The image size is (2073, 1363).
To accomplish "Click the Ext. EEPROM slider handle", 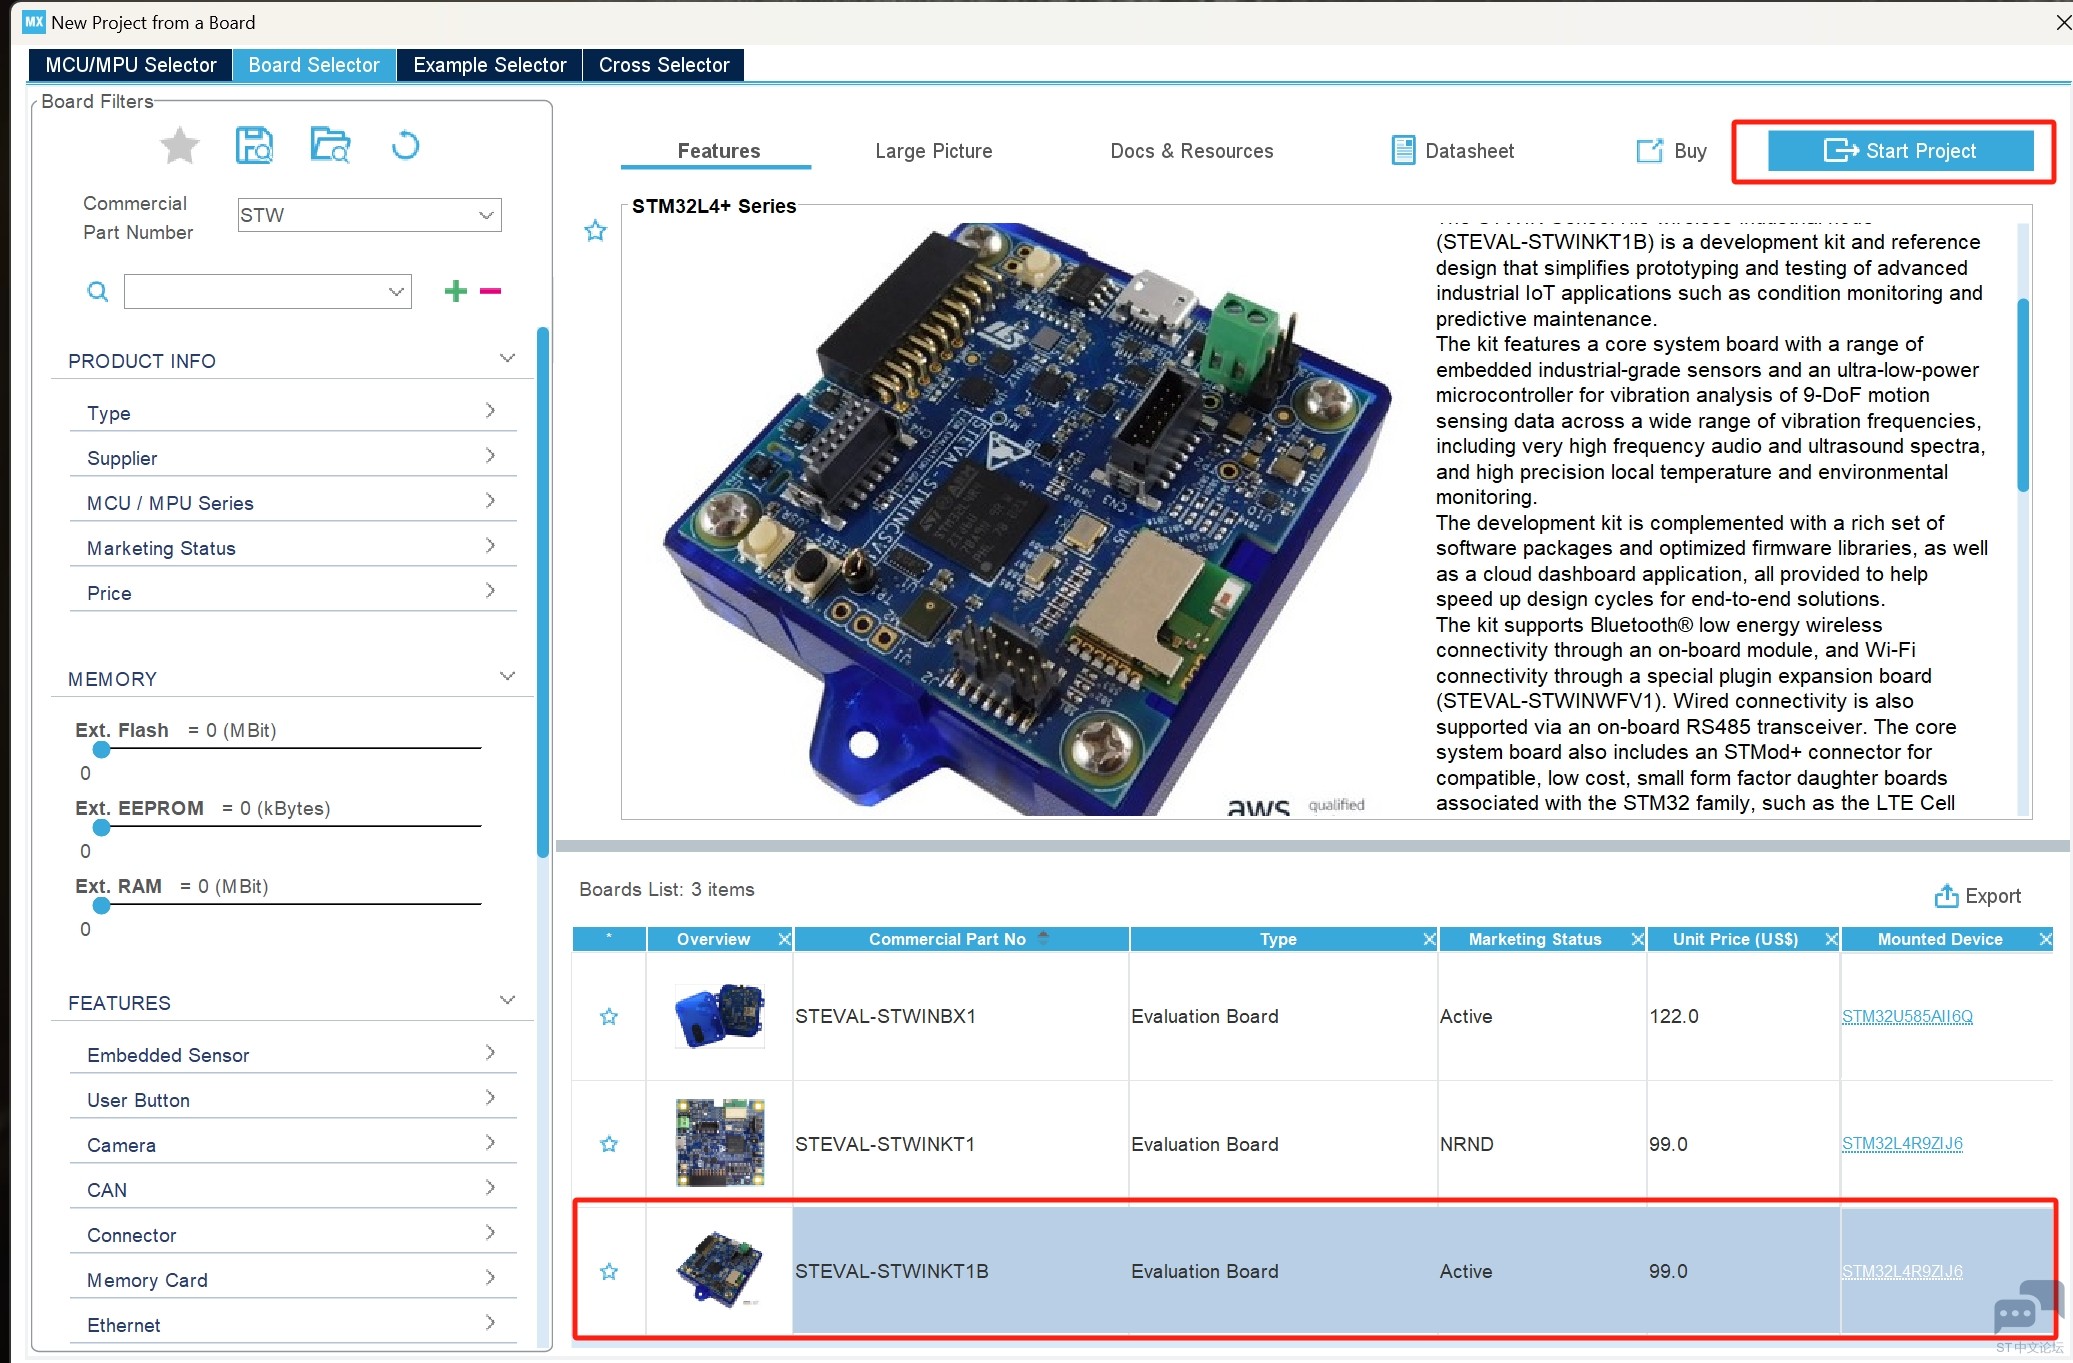I will tap(101, 827).
